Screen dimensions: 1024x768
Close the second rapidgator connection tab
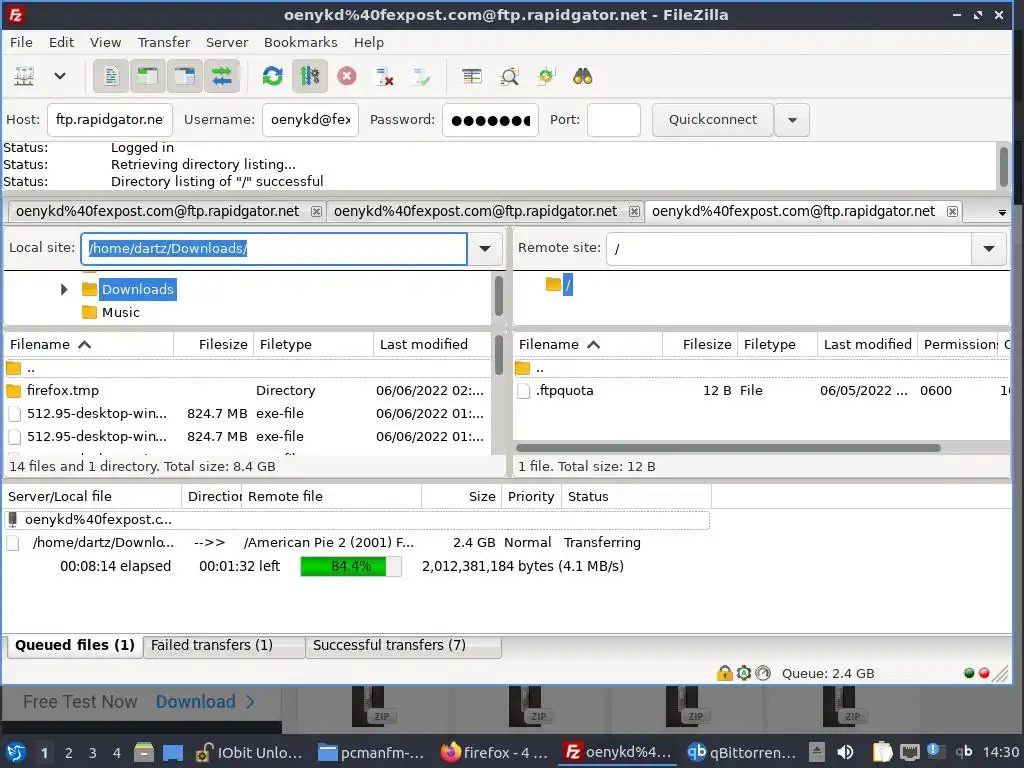634,212
